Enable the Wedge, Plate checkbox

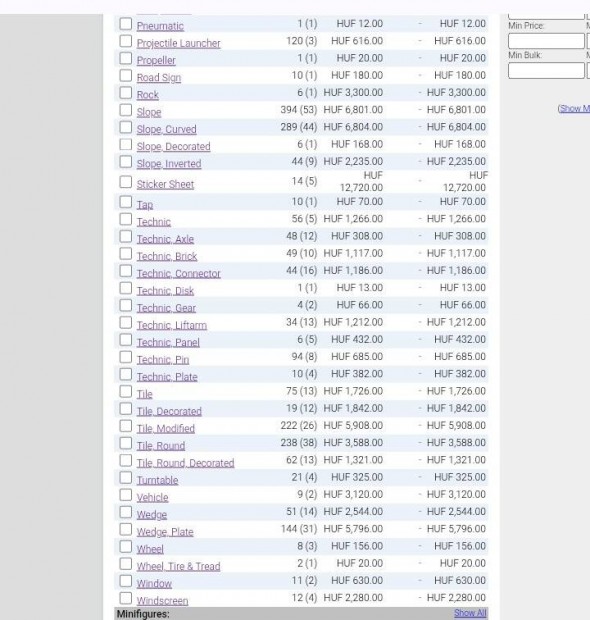coord(126,529)
